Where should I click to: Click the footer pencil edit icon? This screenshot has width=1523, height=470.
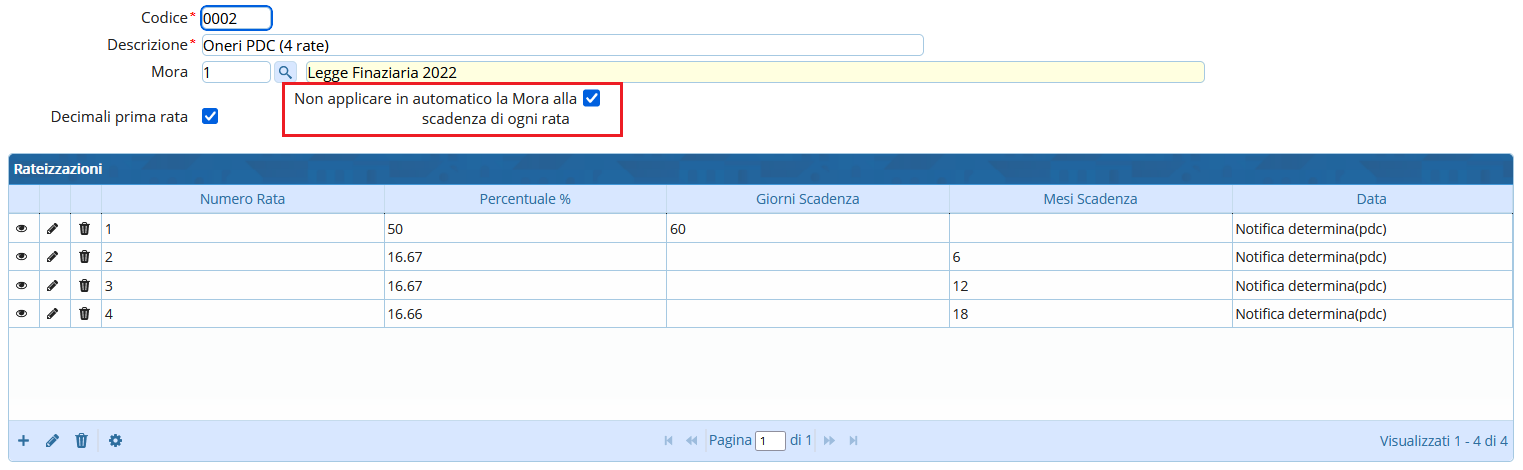[53, 441]
